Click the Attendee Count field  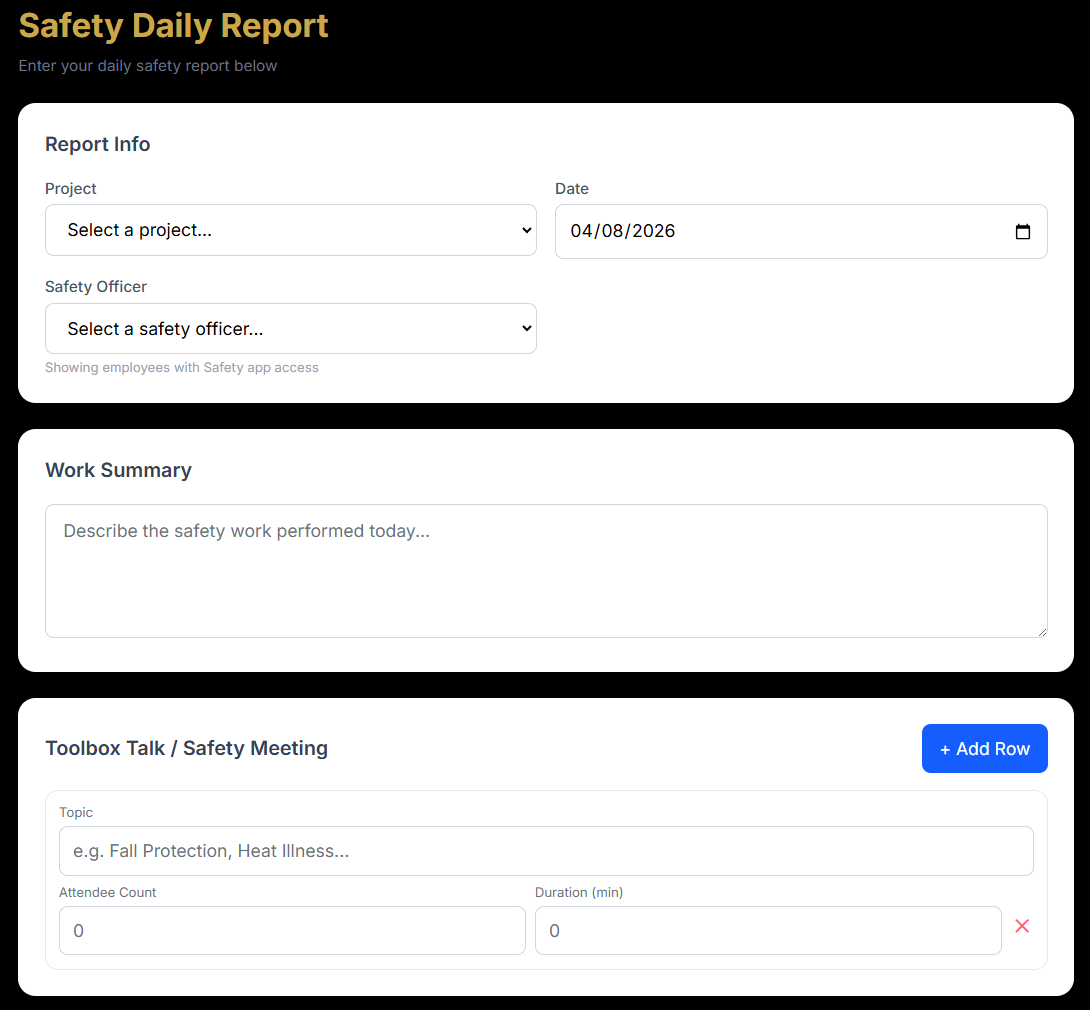(291, 930)
